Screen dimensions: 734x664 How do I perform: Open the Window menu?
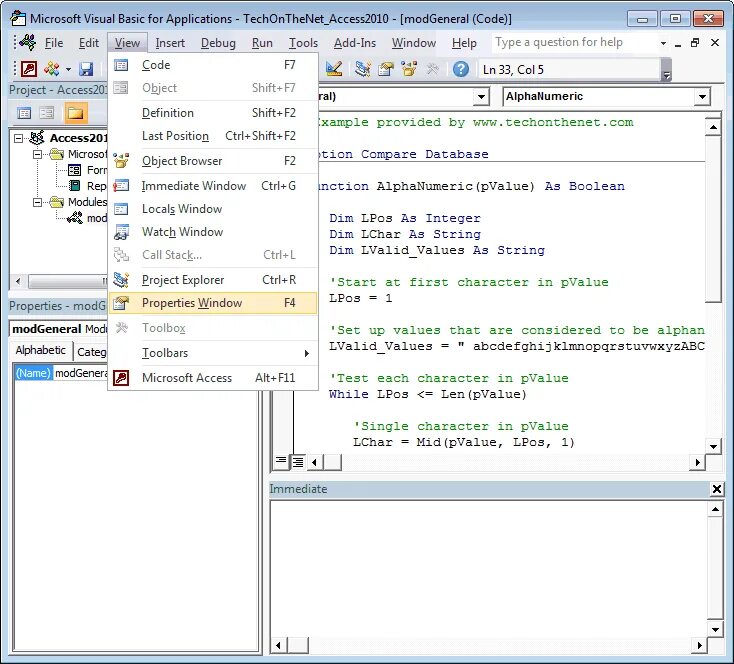click(414, 43)
